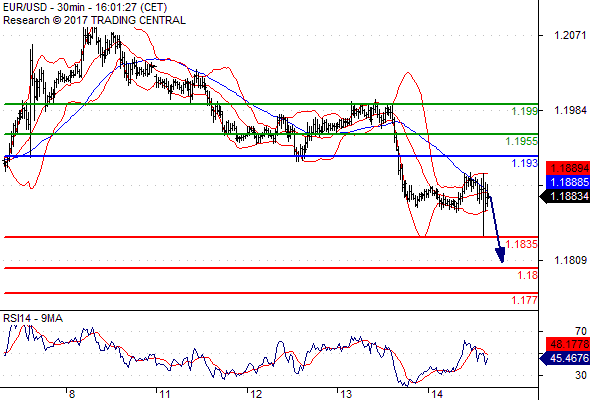Select the red 1.18894 price tag

click(x=568, y=168)
